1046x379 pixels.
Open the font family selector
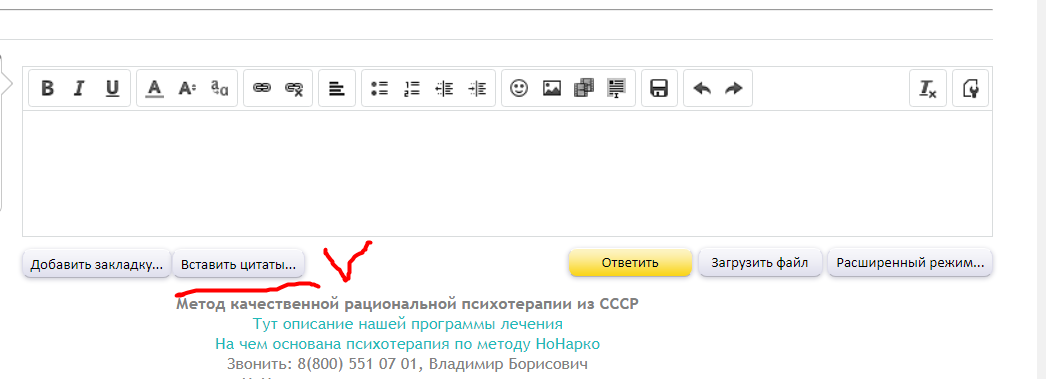pyautogui.click(x=219, y=88)
